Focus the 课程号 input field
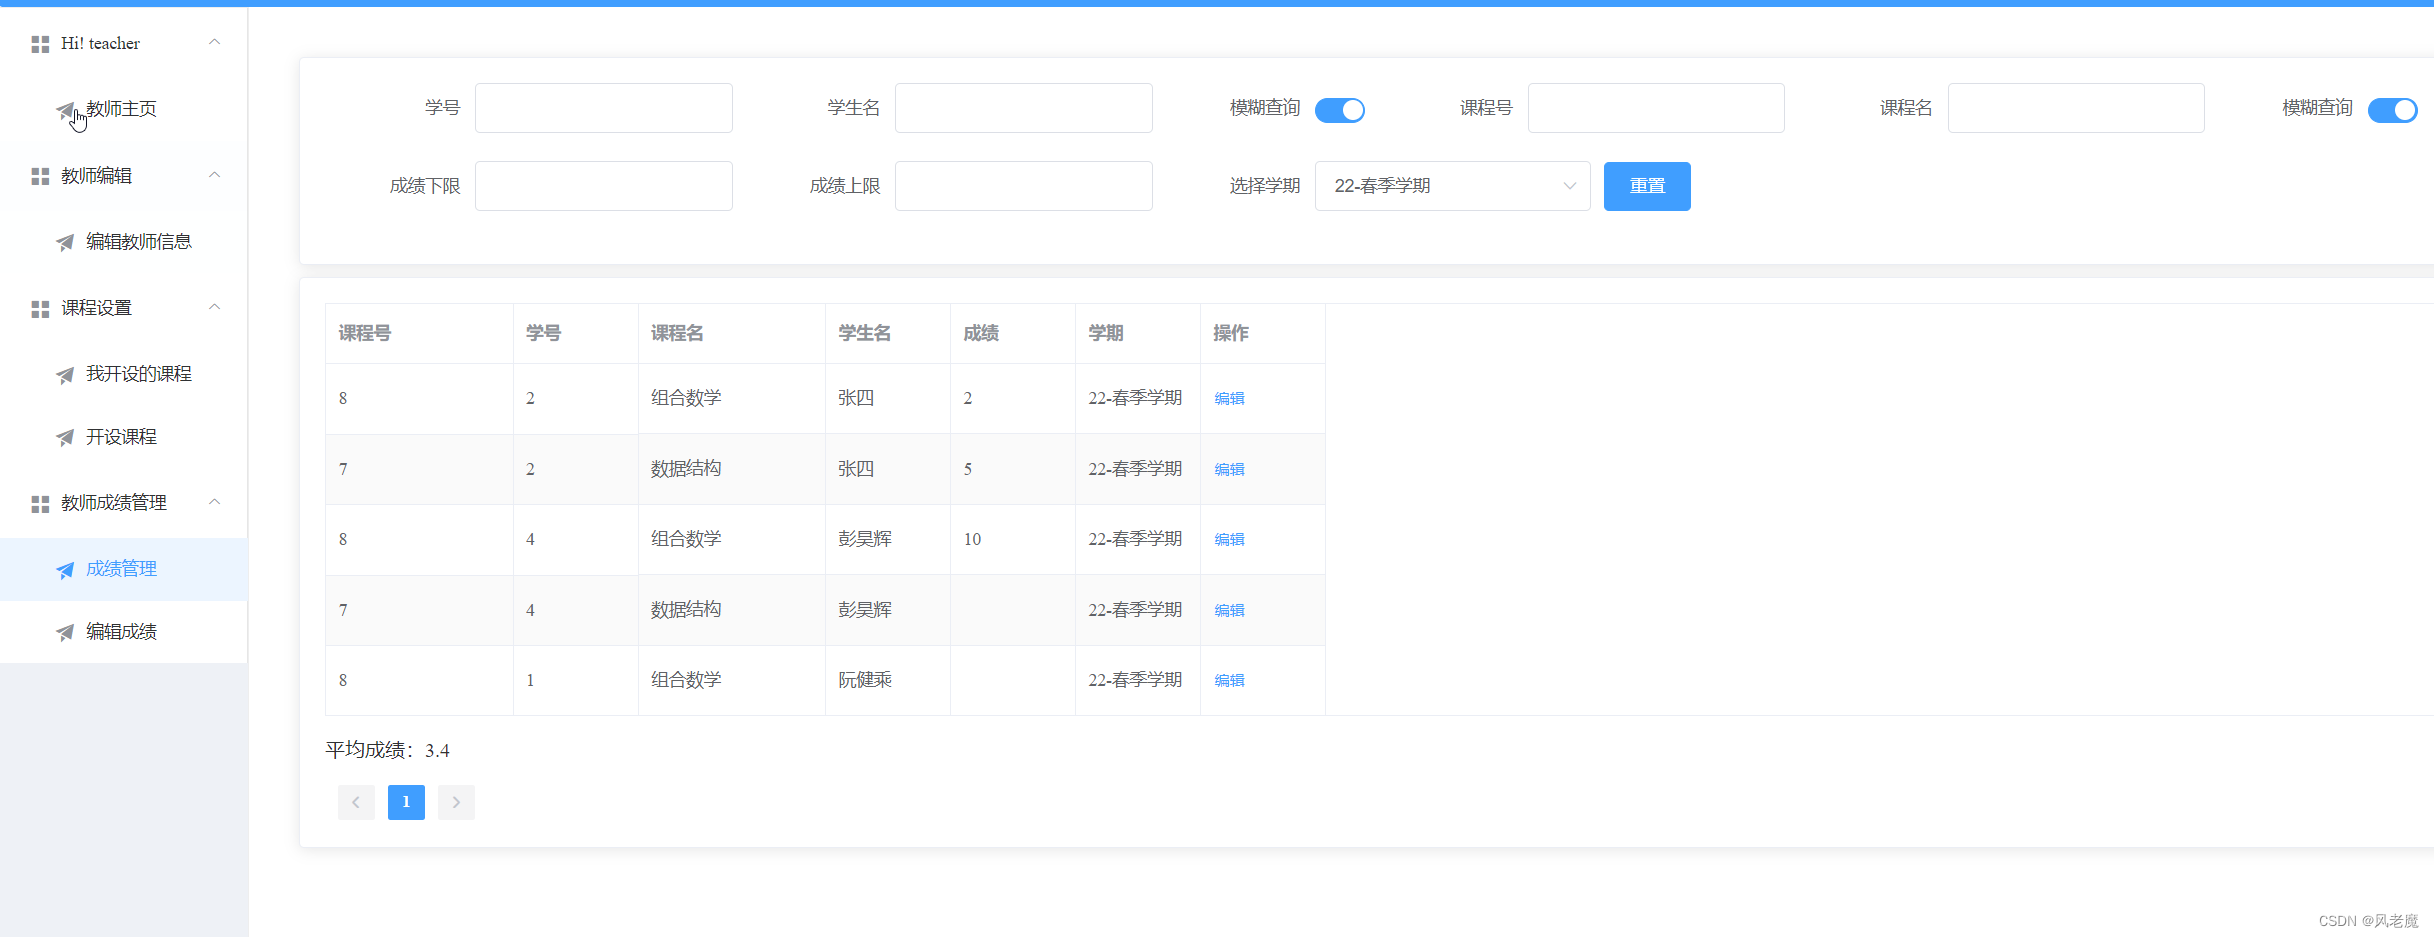2434x937 pixels. (x=1656, y=108)
